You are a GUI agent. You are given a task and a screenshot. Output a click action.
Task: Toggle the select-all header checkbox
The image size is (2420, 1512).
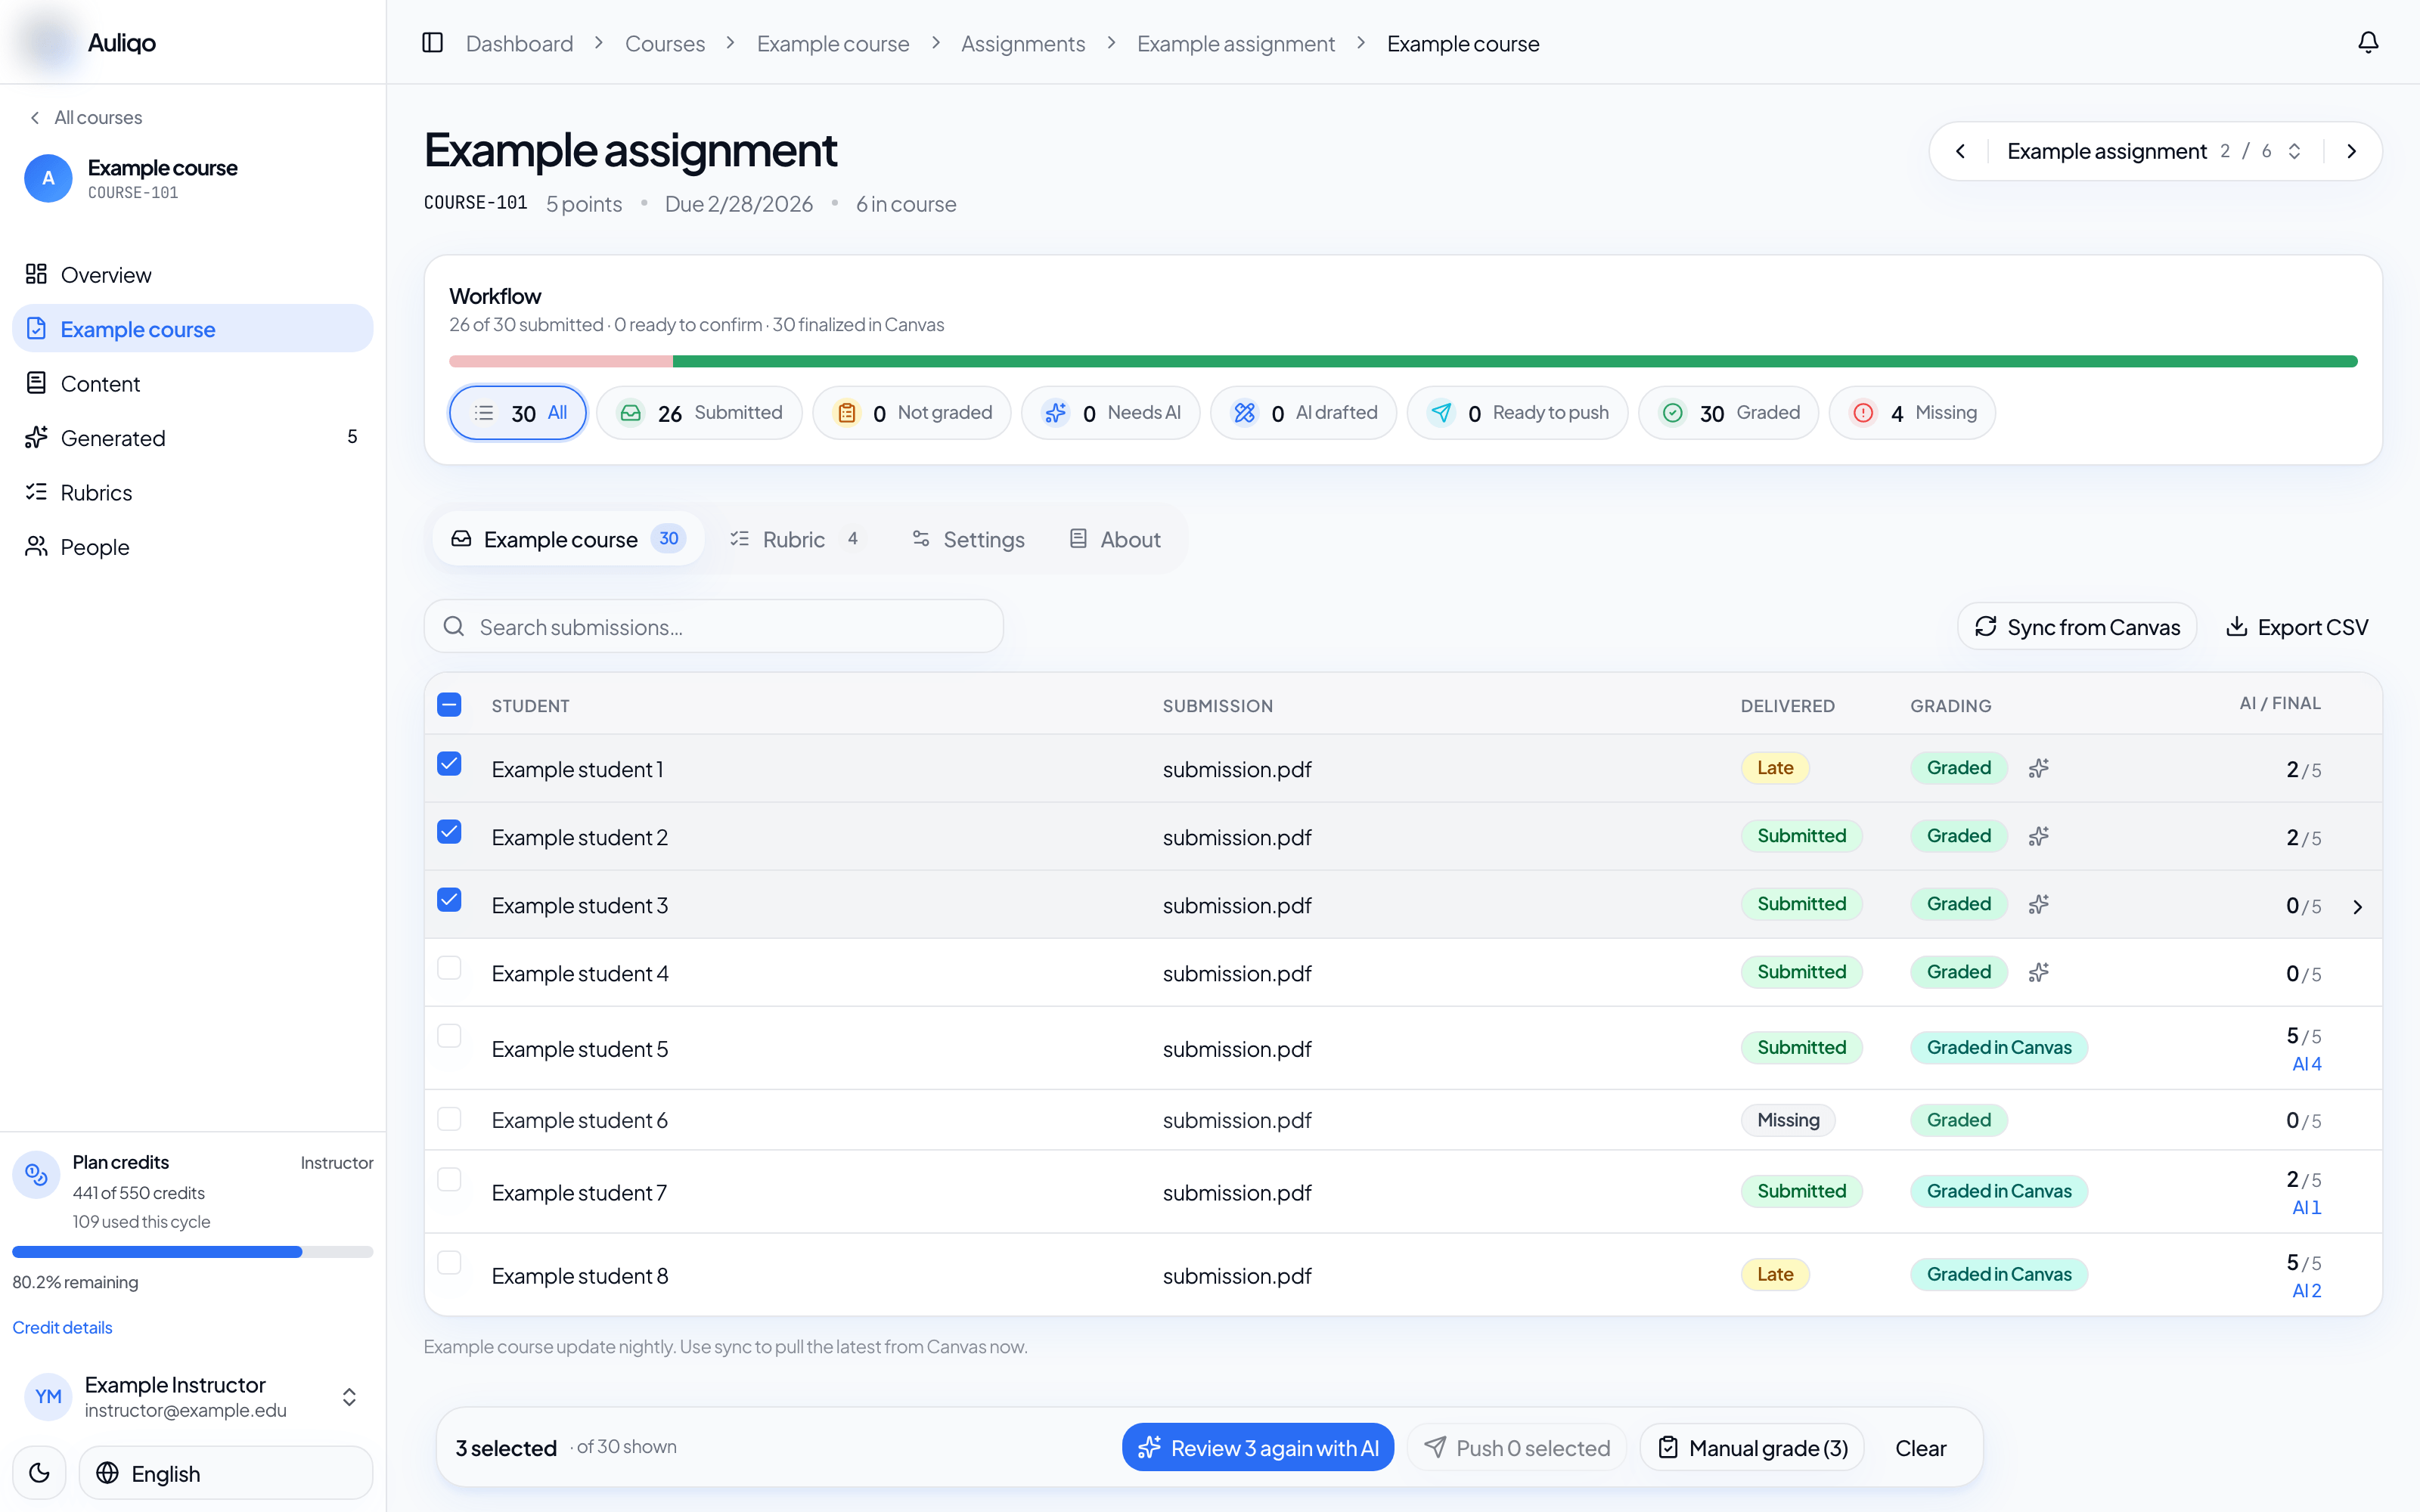pos(449,705)
